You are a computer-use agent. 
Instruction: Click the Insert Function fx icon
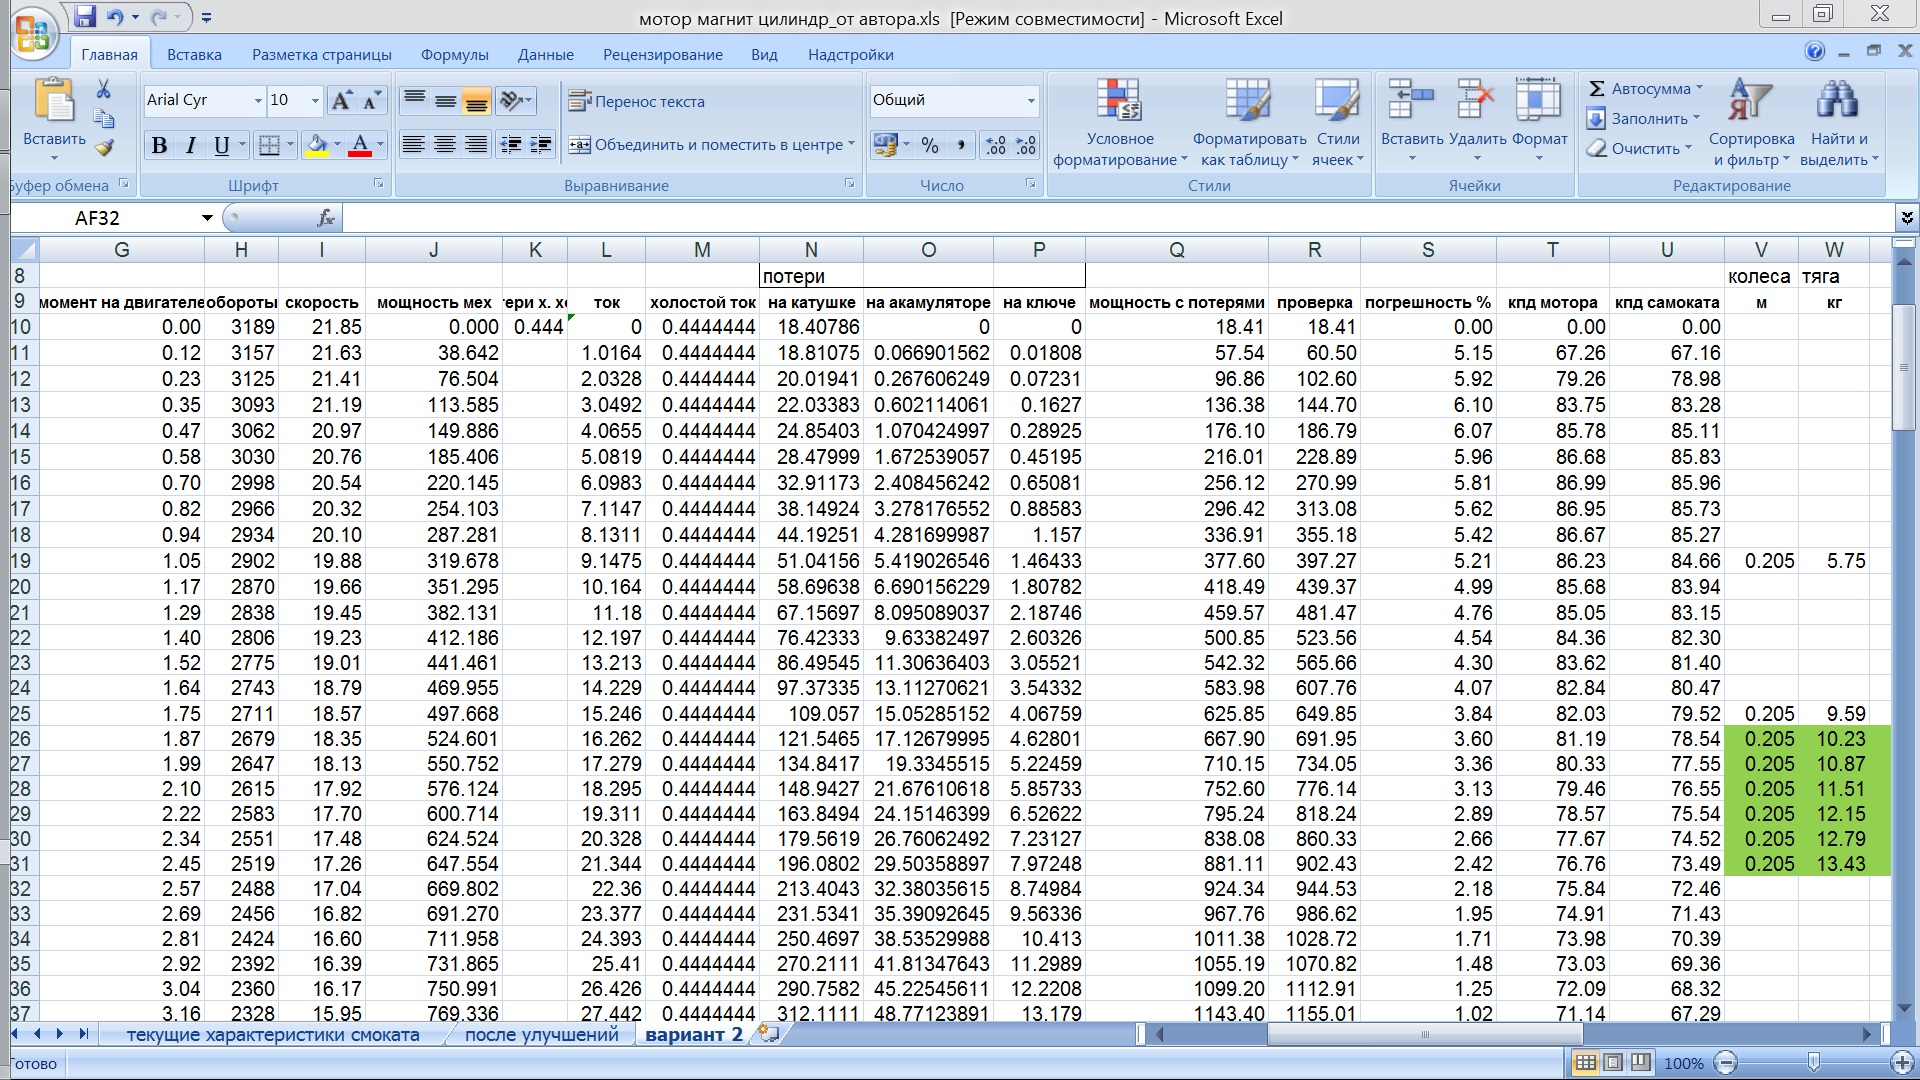(x=326, y=218)
